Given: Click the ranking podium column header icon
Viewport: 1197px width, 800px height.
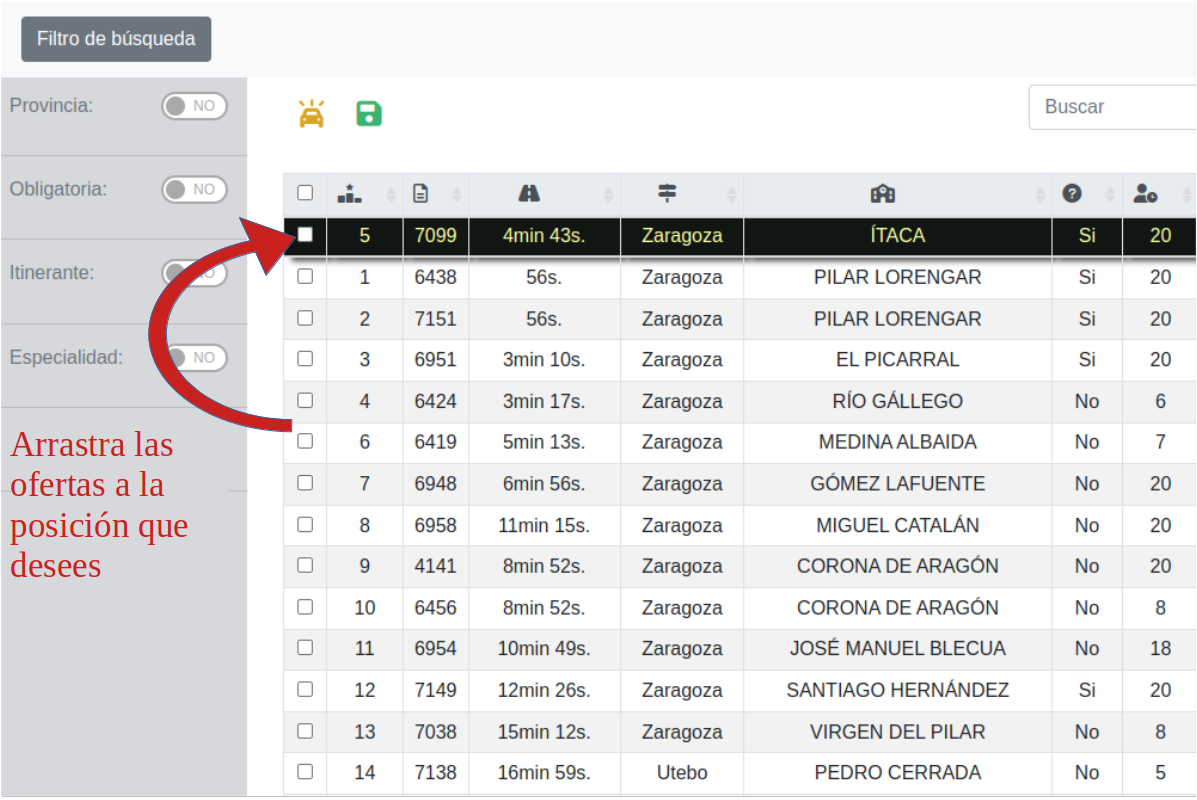Looking at the screenshot, I should 350,194.
